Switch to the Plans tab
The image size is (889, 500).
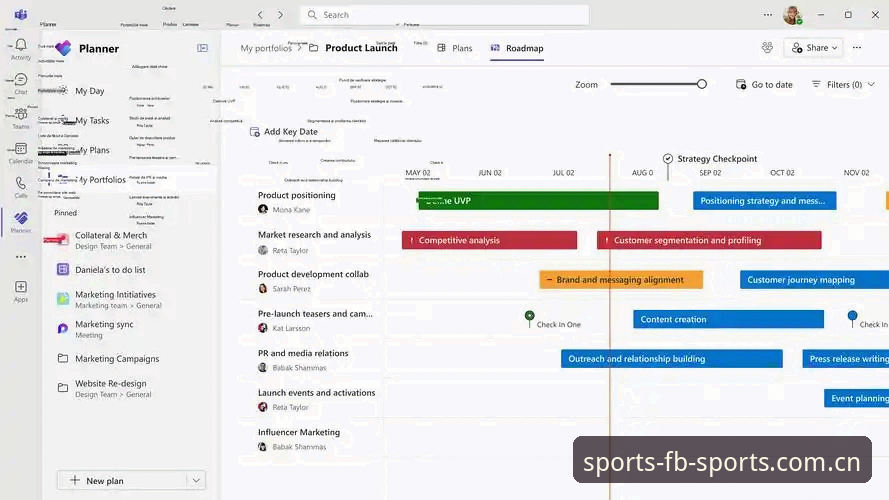coord(455,48)
